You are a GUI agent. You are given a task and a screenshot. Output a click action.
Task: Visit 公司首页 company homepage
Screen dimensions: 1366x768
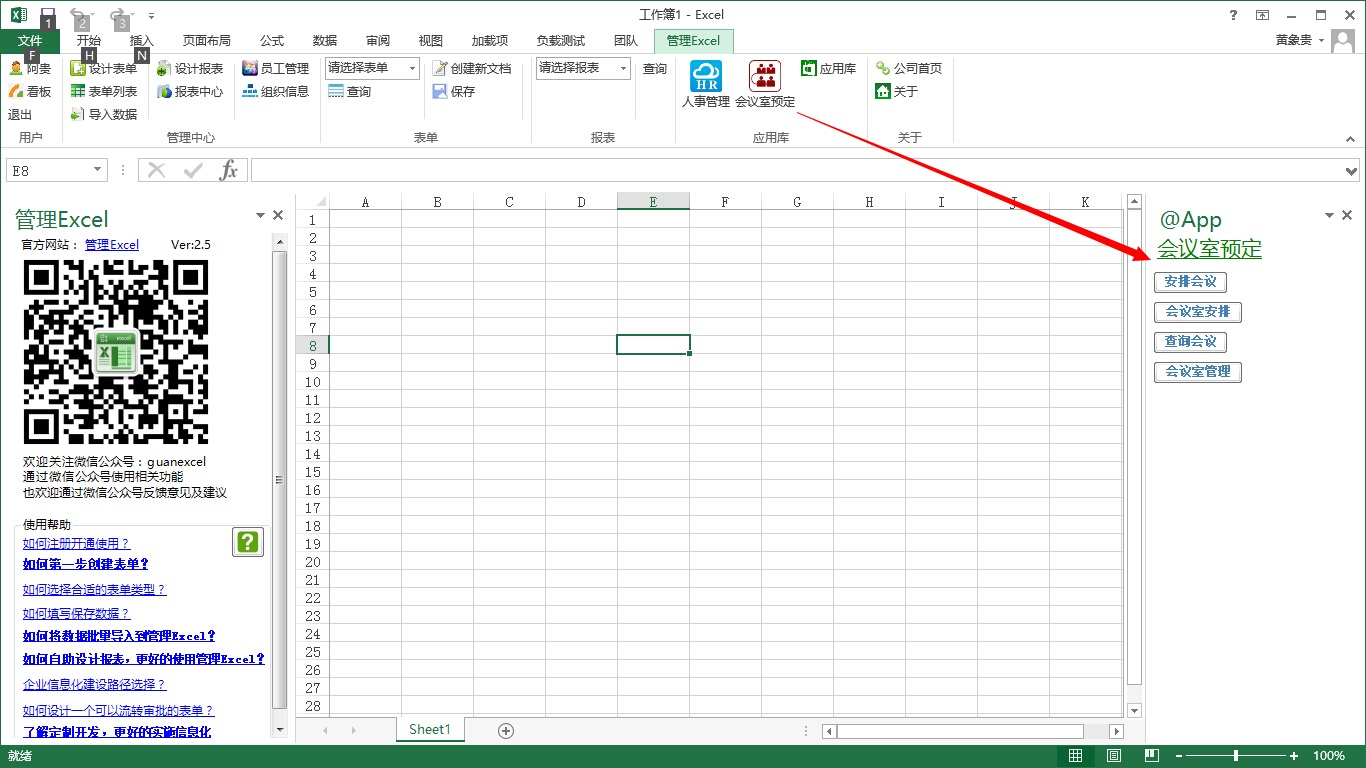[x=909, y=69]
